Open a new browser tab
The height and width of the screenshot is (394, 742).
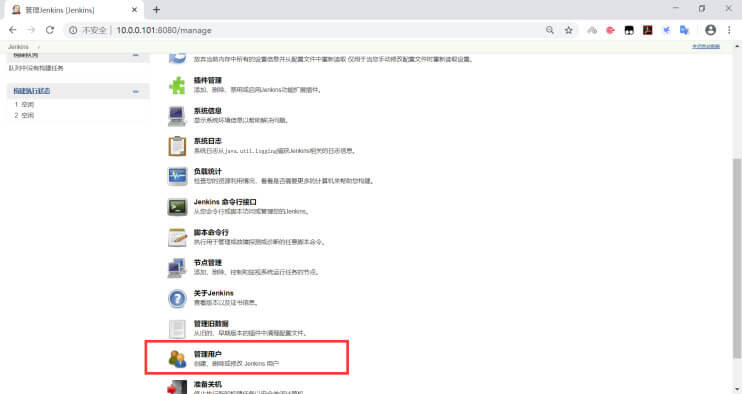pos(156,9)
